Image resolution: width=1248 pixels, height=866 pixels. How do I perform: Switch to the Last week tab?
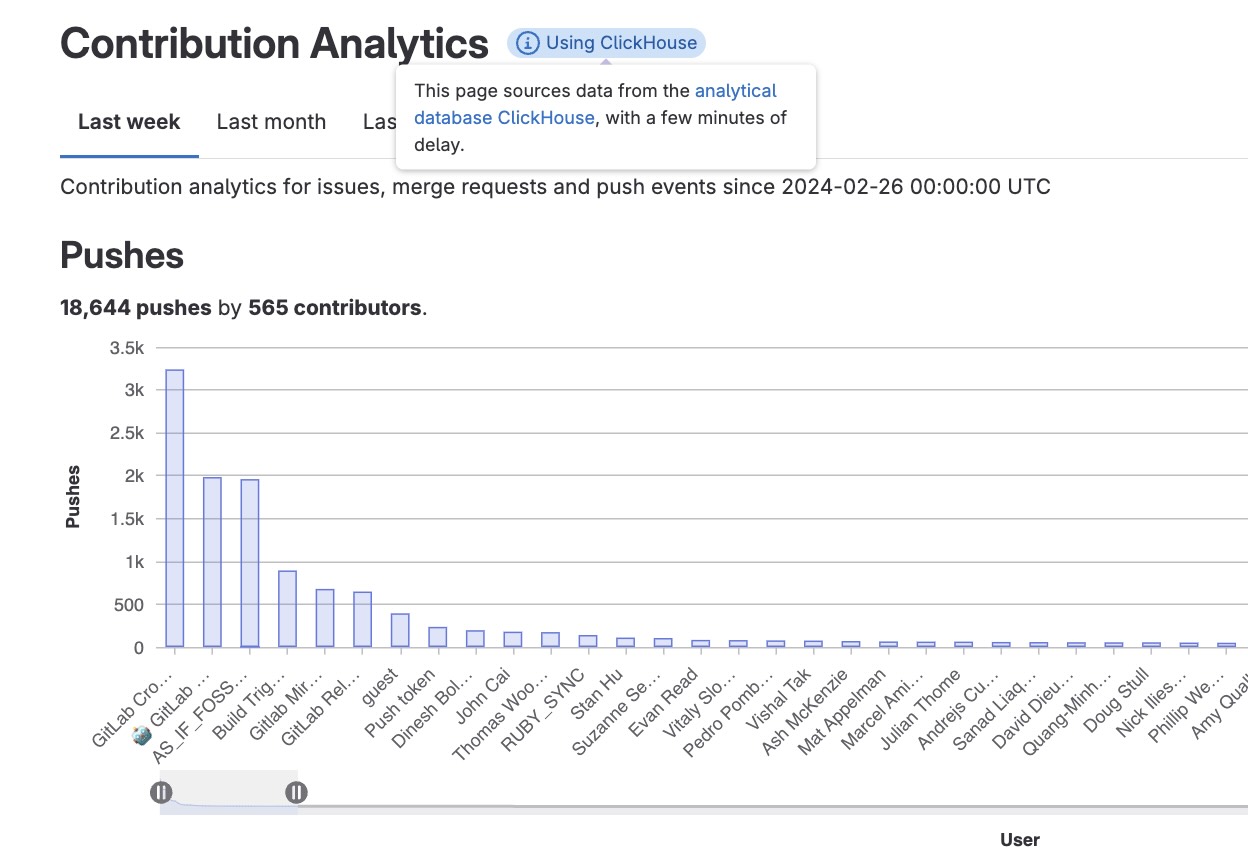[128, 121]
